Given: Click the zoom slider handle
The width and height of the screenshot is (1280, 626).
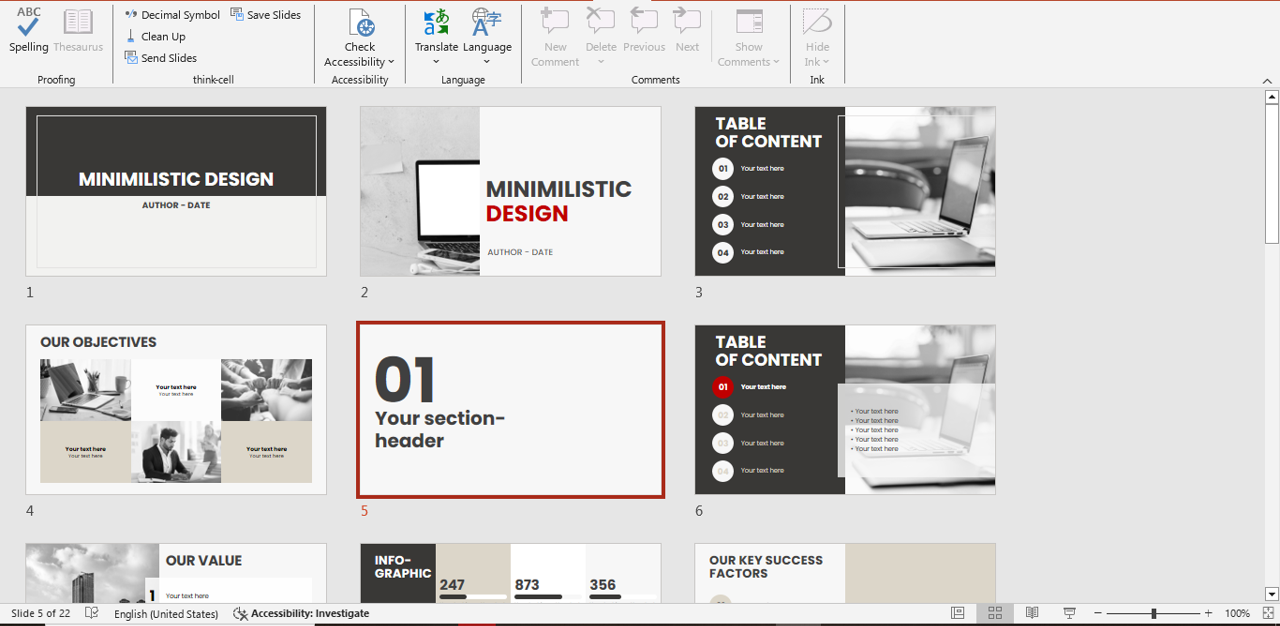Looking at the screenshot, I should (1153, 613).
